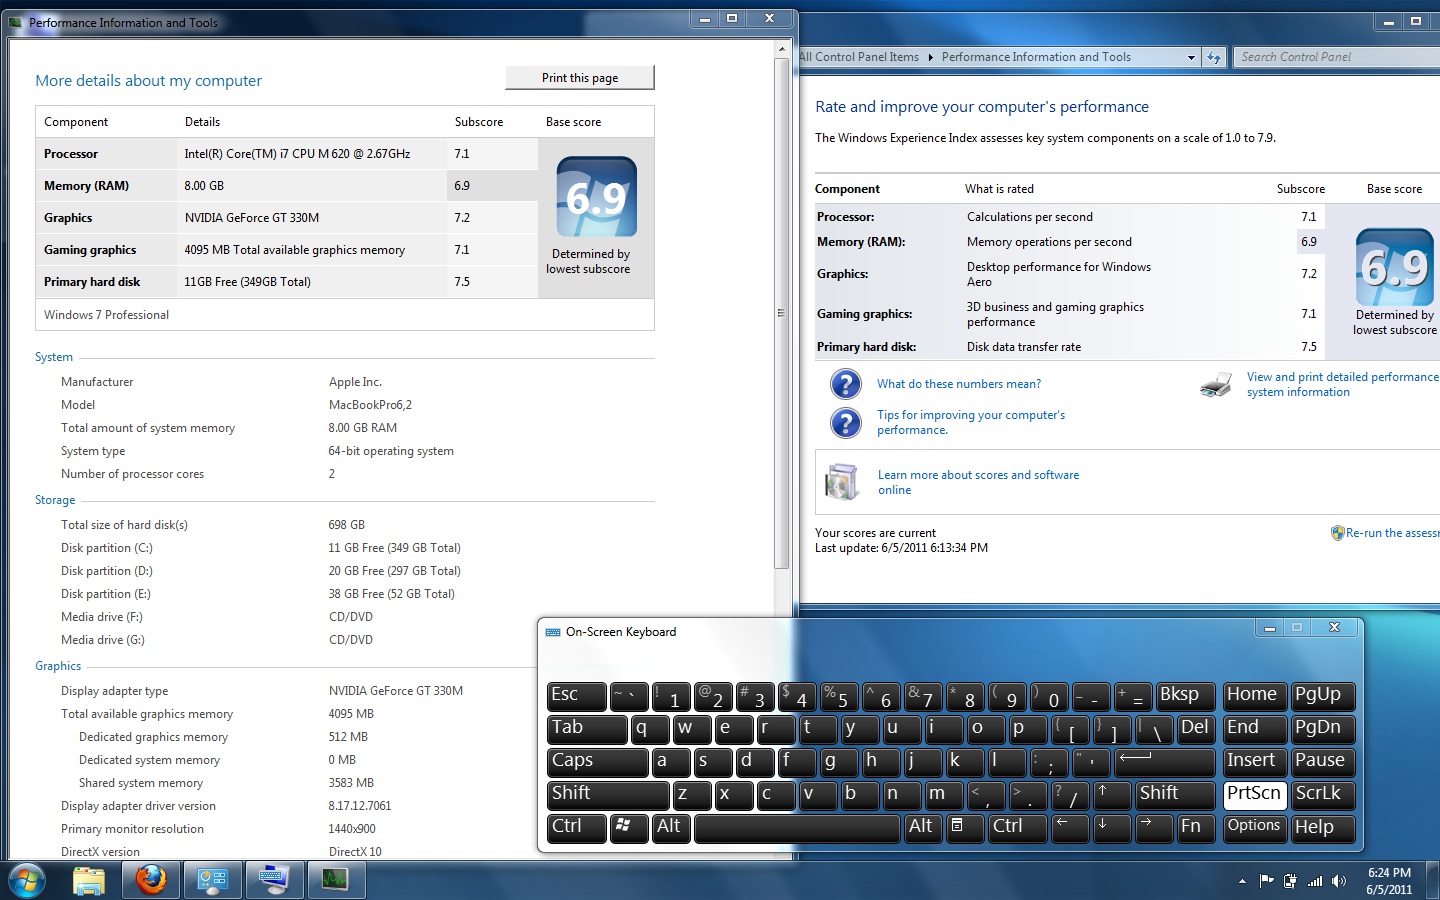
Task: Click the shield icon beside Re-run the assessment
Action: point(1337,533)
